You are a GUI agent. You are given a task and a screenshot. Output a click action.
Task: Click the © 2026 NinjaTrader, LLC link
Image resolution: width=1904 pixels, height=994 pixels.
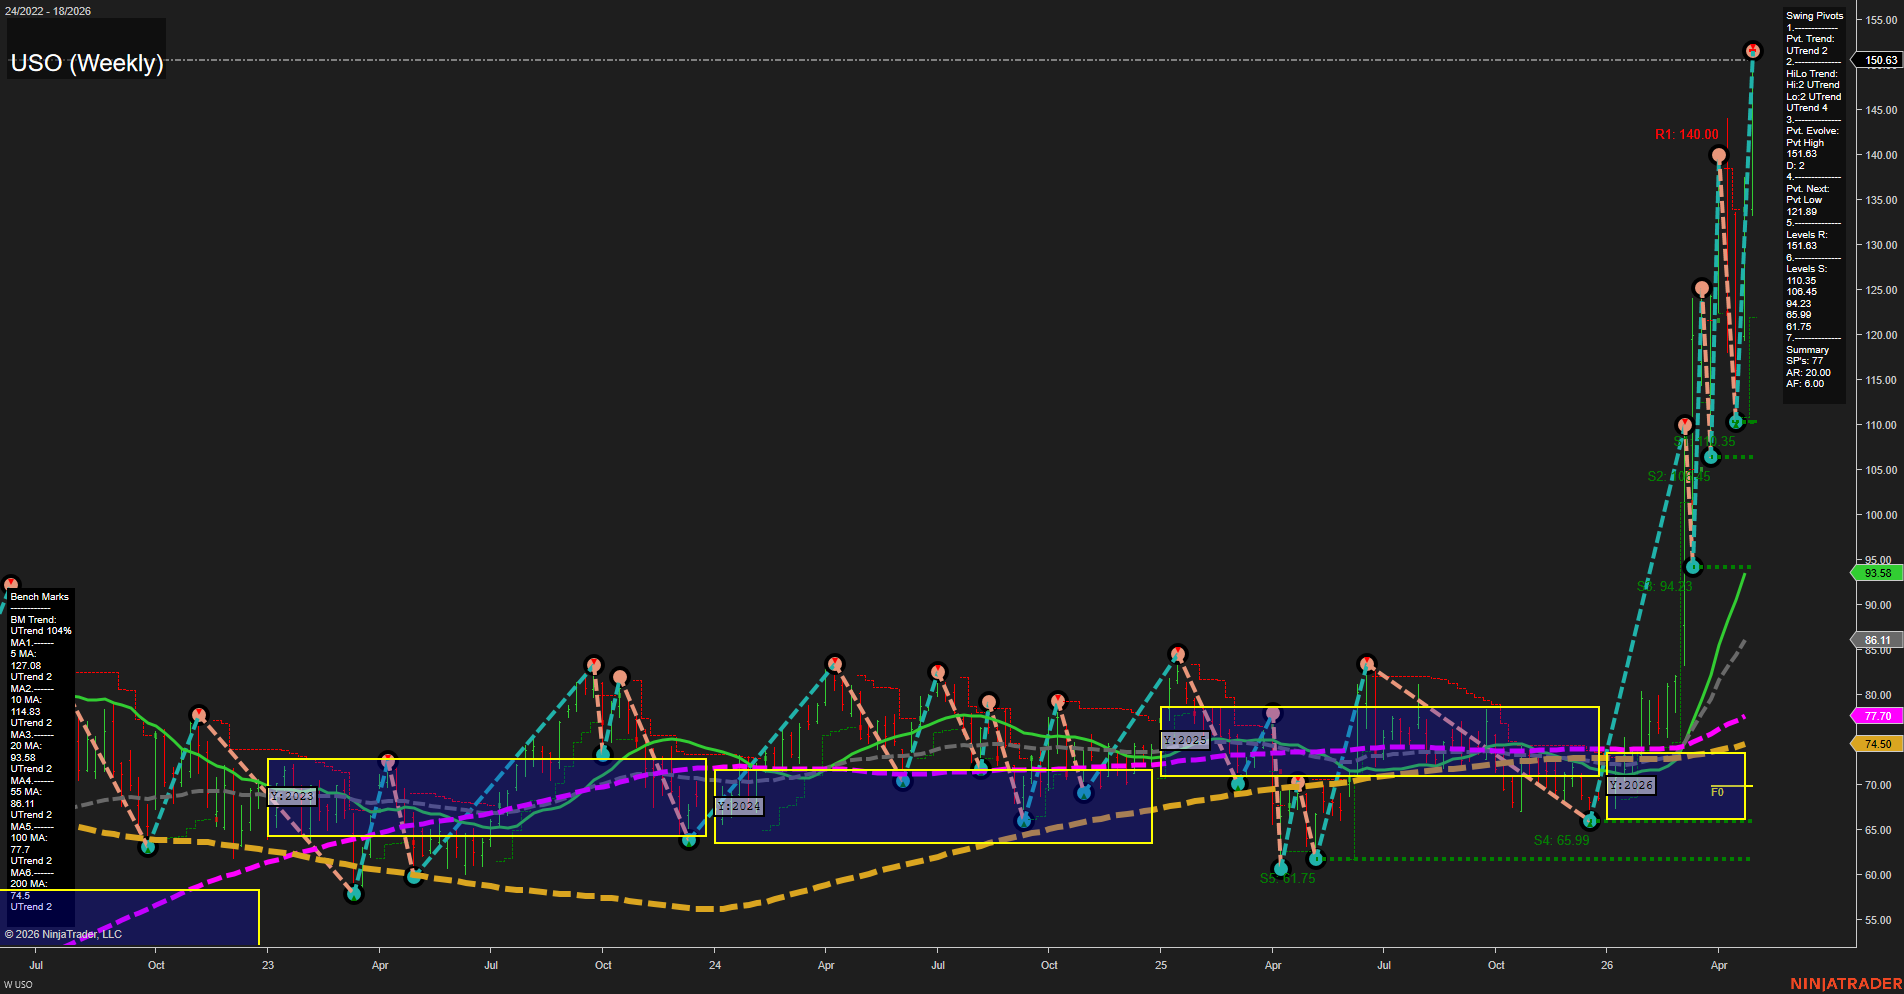tap(64, 934)
